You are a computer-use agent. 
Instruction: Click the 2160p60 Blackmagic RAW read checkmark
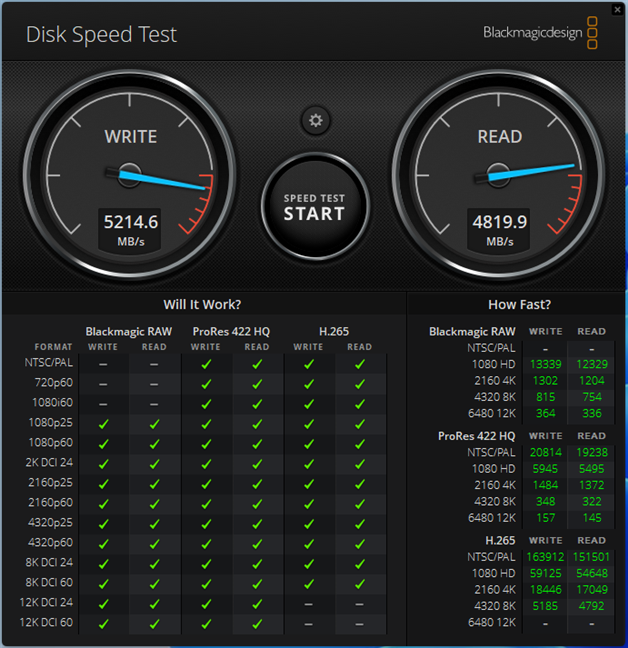coord(154,504)
